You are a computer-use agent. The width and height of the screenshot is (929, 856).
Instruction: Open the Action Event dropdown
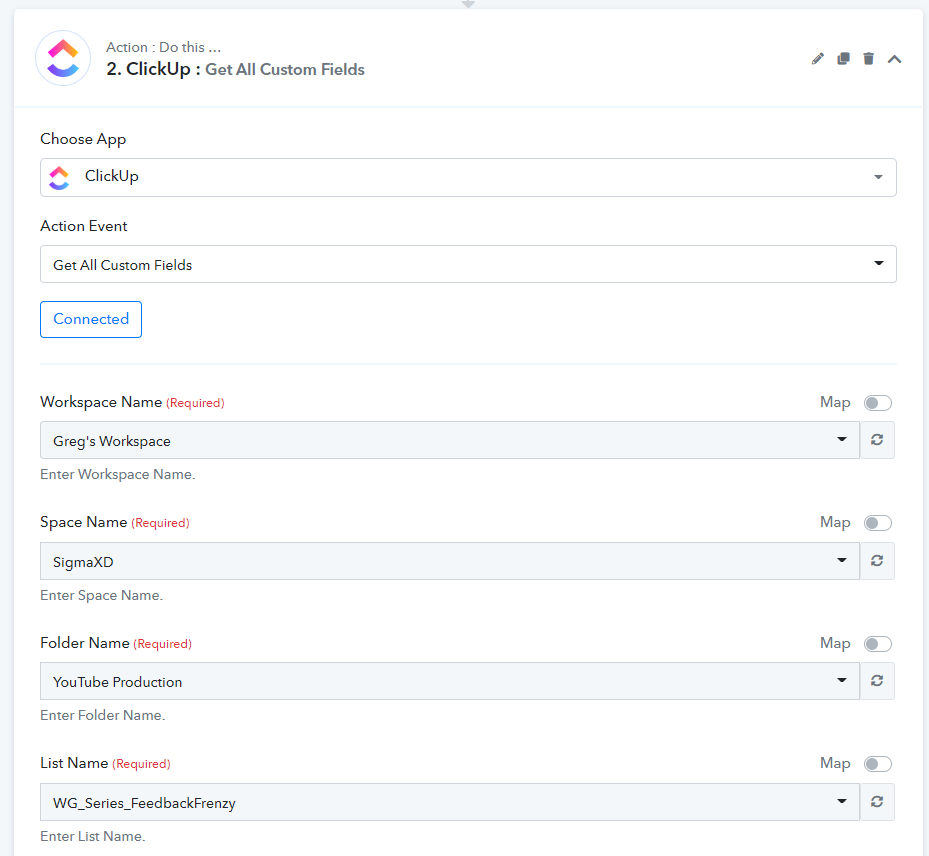click(468, 264)
